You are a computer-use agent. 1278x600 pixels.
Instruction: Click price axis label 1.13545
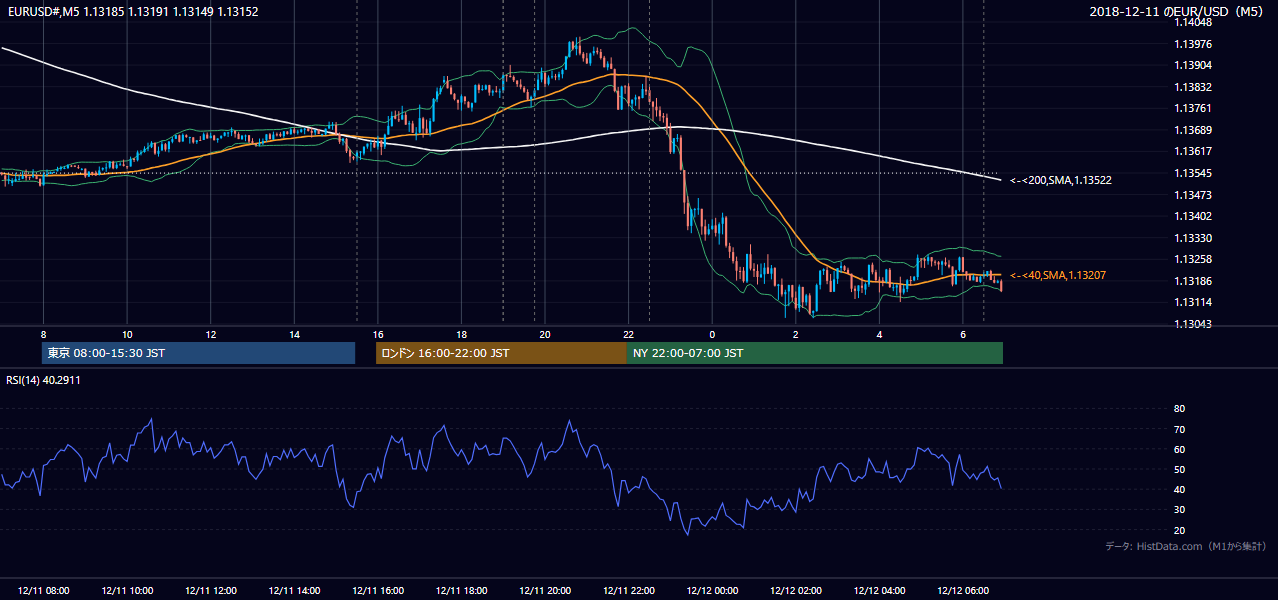1193,173
